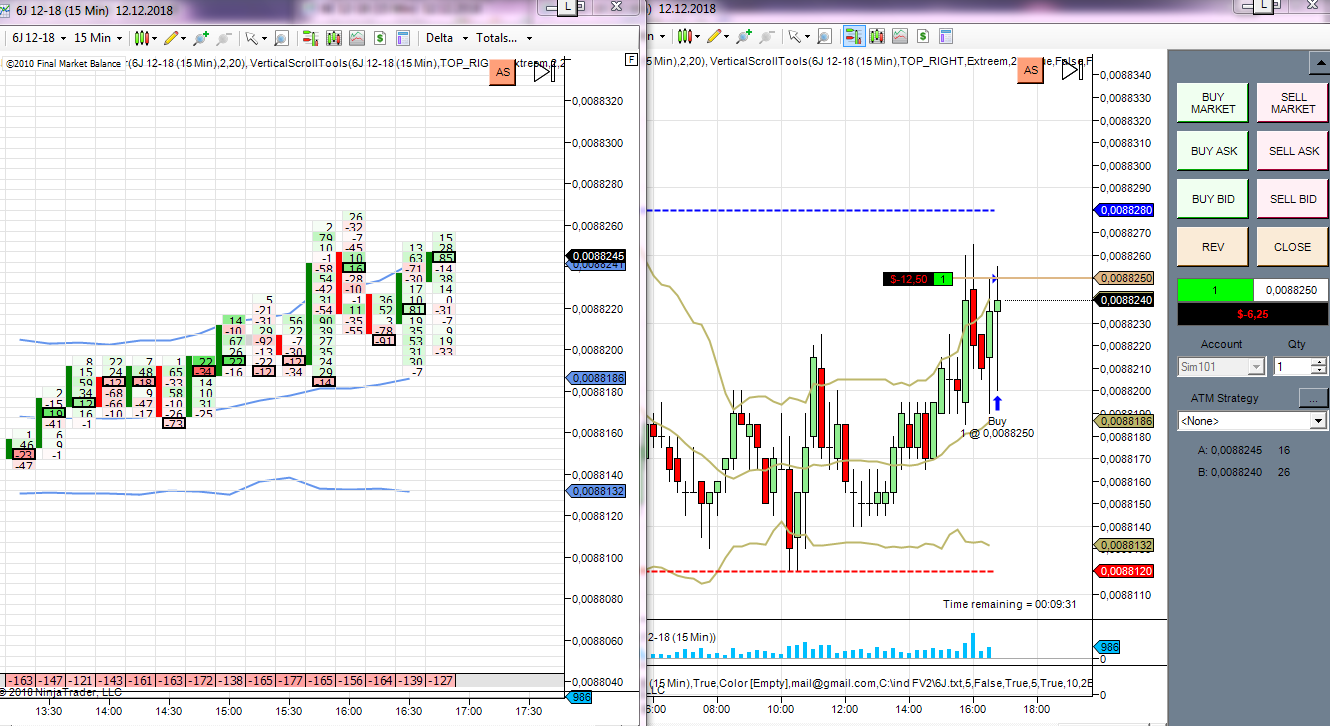This screenshot has height=726, width=1330.
Task: Open drawing tools pencil in left chart window
Action: pyautogui.click(x=174, y=38)
